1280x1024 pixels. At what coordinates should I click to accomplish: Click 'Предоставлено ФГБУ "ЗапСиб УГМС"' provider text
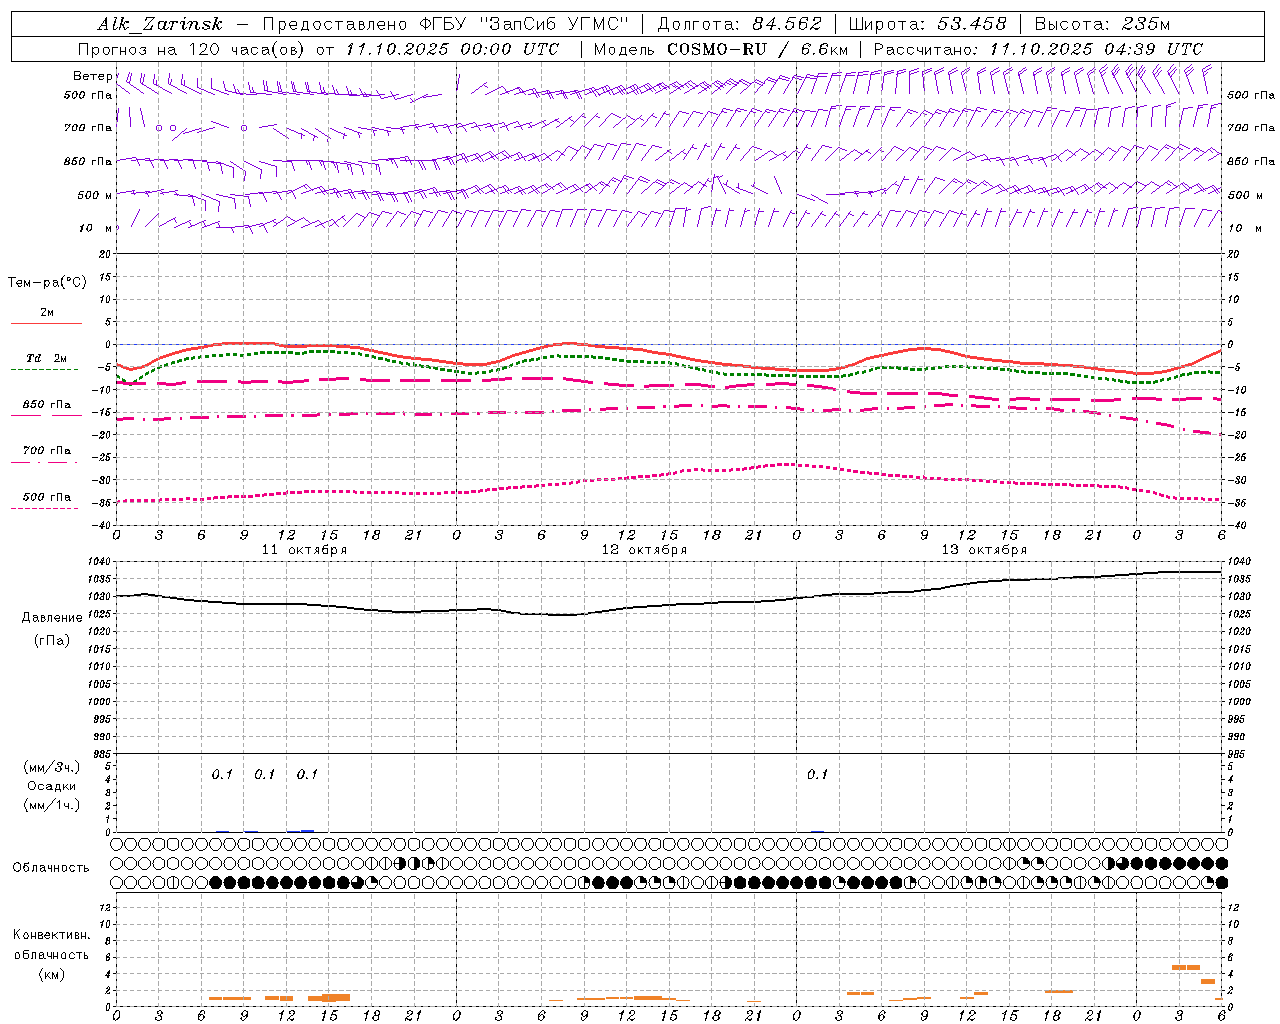point(445,24)
